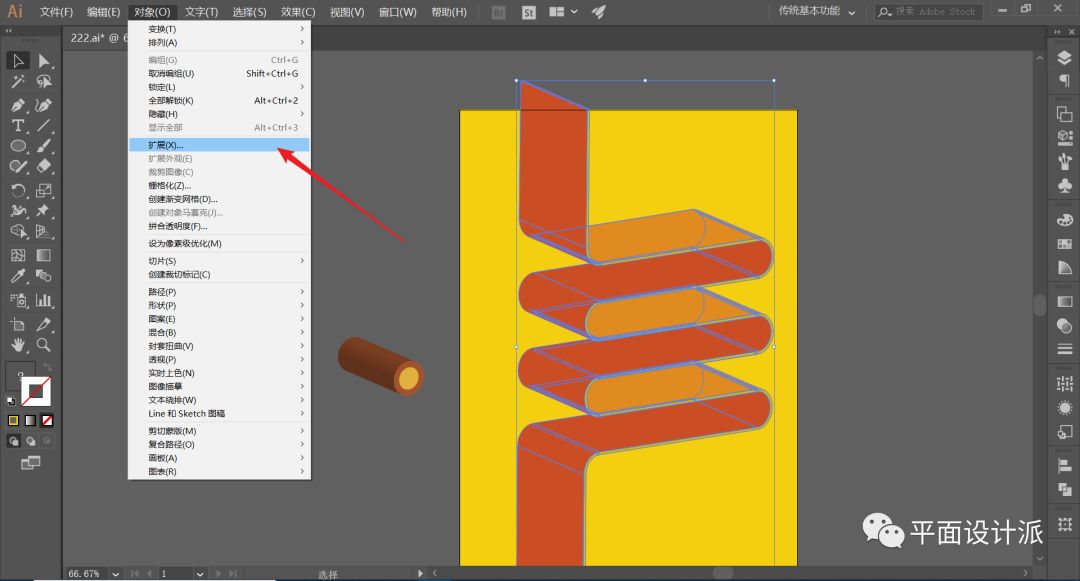This screenshot has width=1080, height=581.
Task: Click the Adobe Stock search field
Action: point(934,12)
